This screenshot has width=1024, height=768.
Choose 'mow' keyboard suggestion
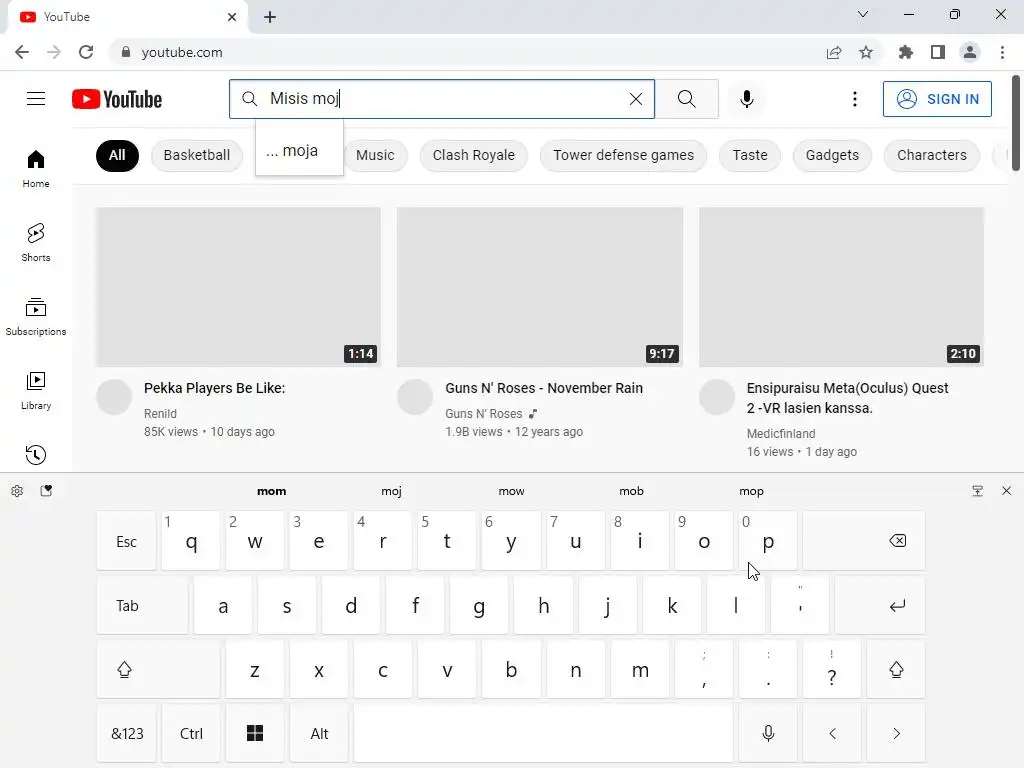tap(511, 491)
